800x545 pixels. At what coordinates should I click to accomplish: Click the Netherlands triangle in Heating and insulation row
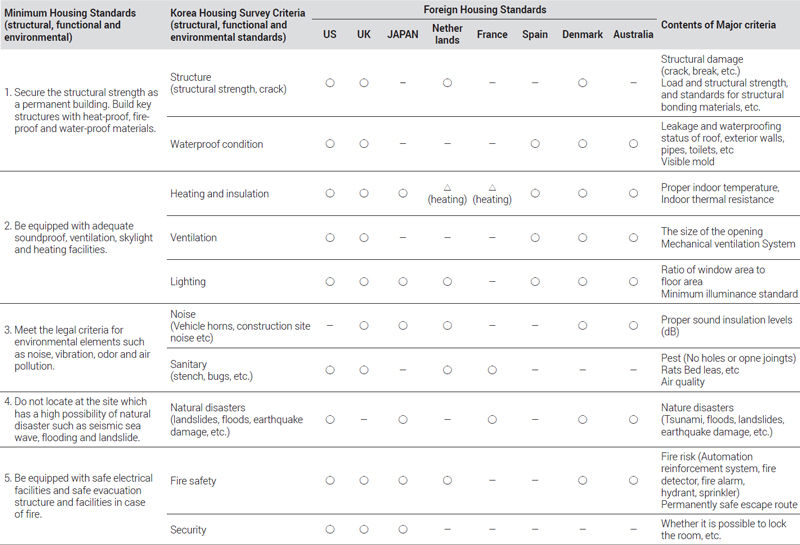[447, 187]
